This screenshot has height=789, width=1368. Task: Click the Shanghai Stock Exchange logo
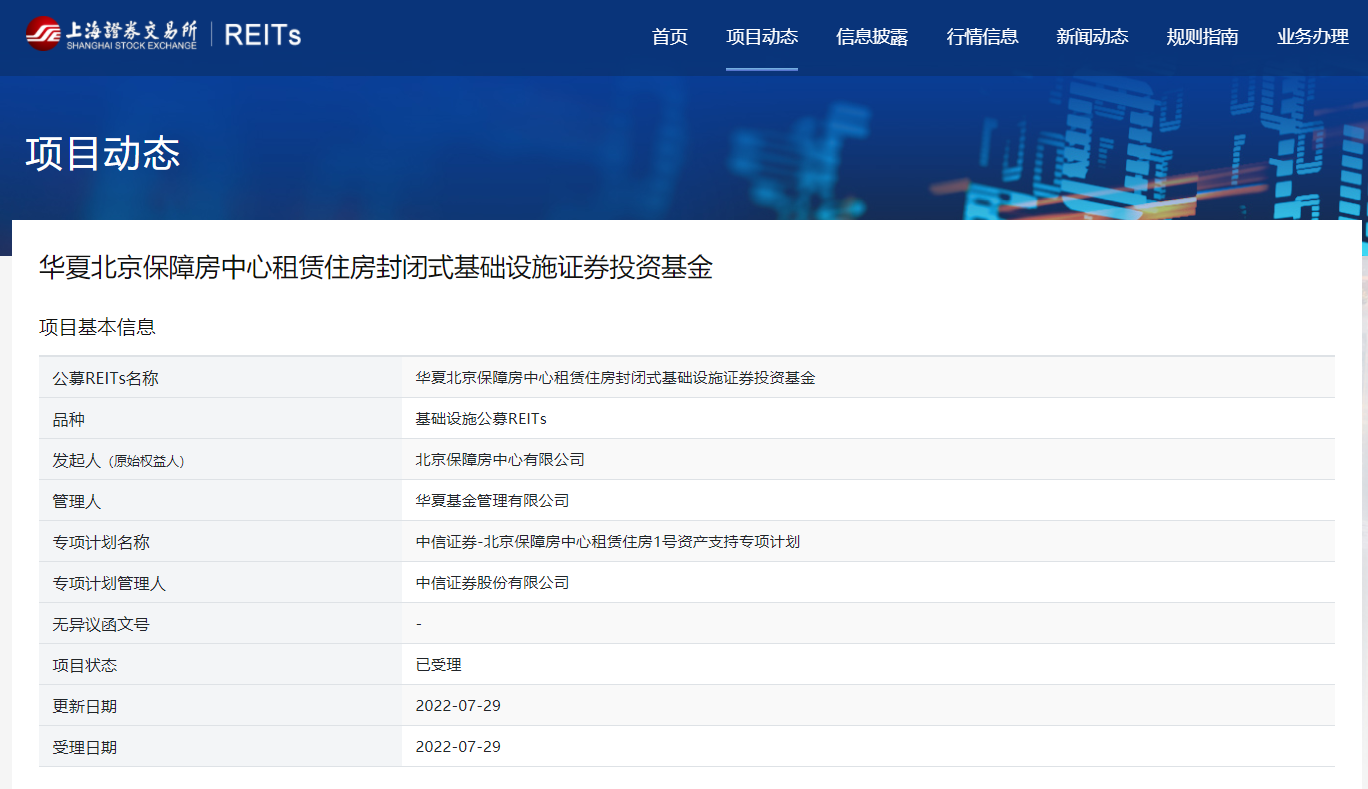(x=111, y=34)
